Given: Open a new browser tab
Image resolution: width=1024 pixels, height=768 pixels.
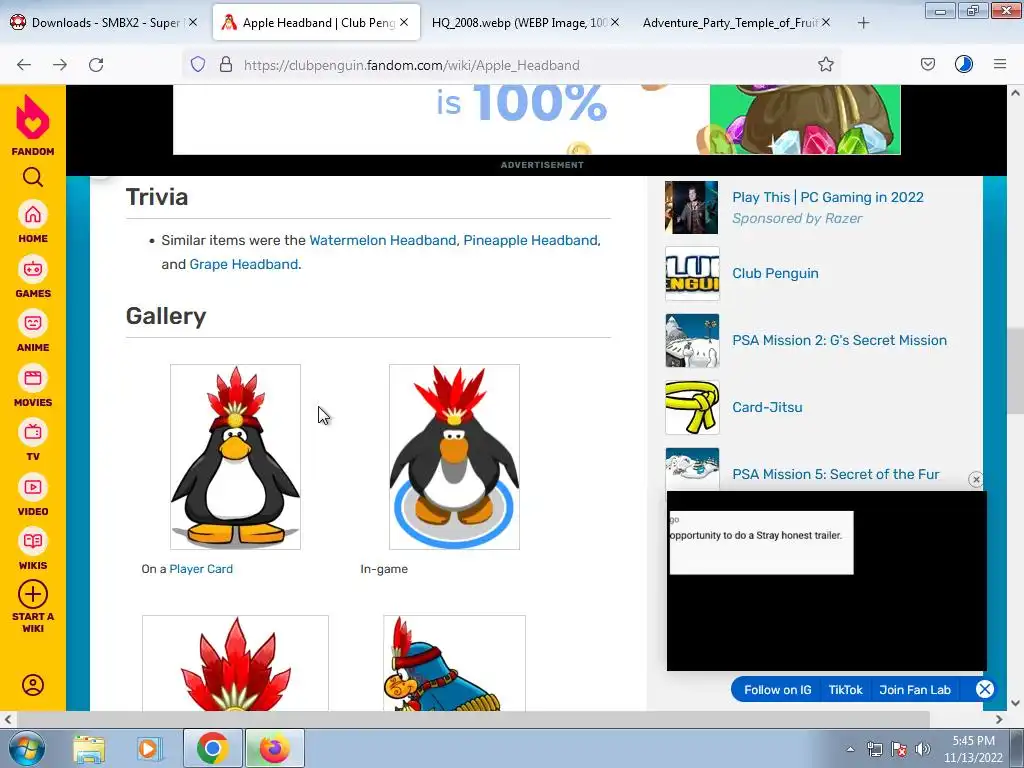Looking at the screenshot, I should 863,23.
